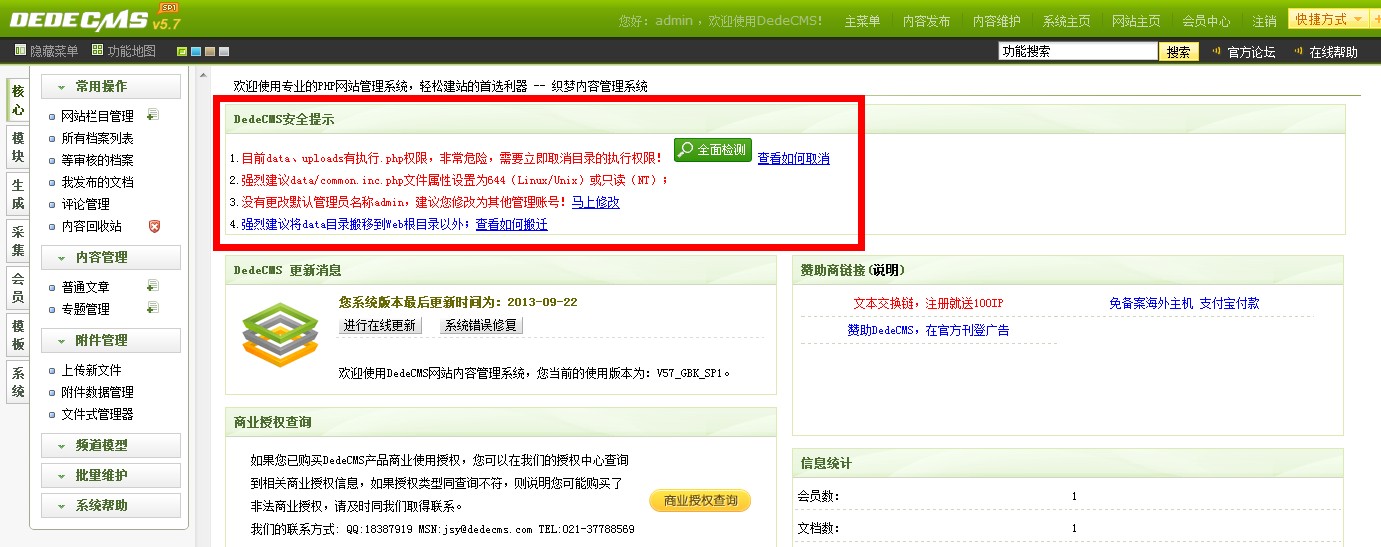The height and width of the screenshot is (547, 1381).
Task: Open the 快捷方式 shortcut dropdown
Action: [1328, 19]
